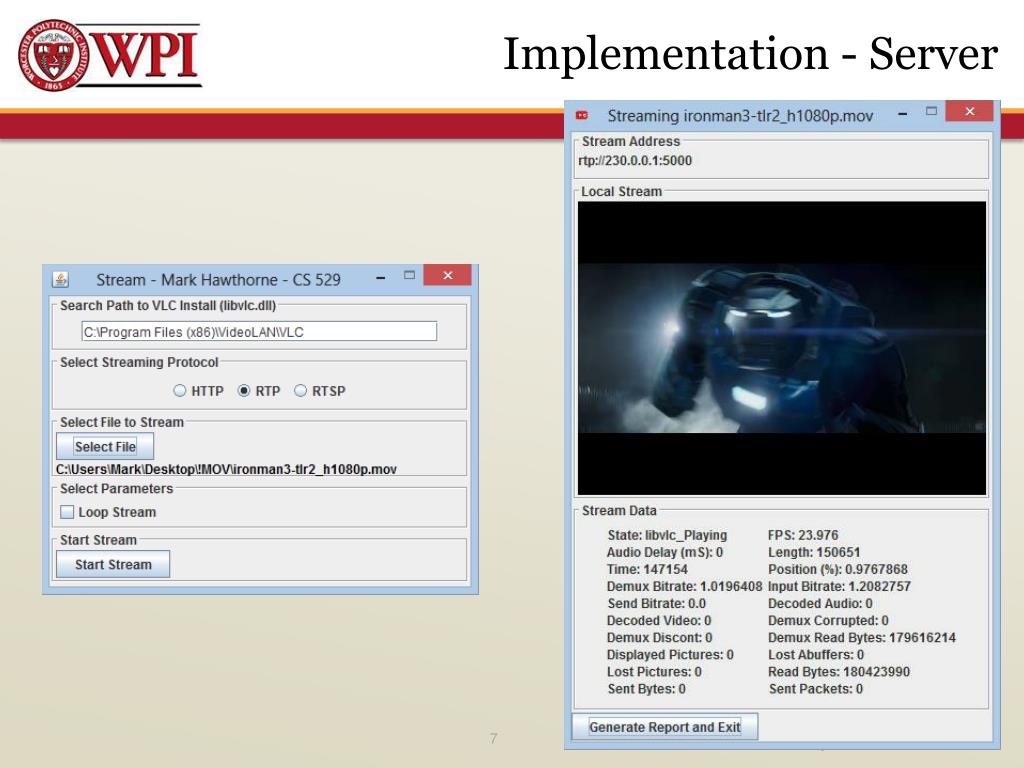This screenshot has width=1024, height=768.
Task: Click the VLC install path input field
Action: tap(259, 332)
